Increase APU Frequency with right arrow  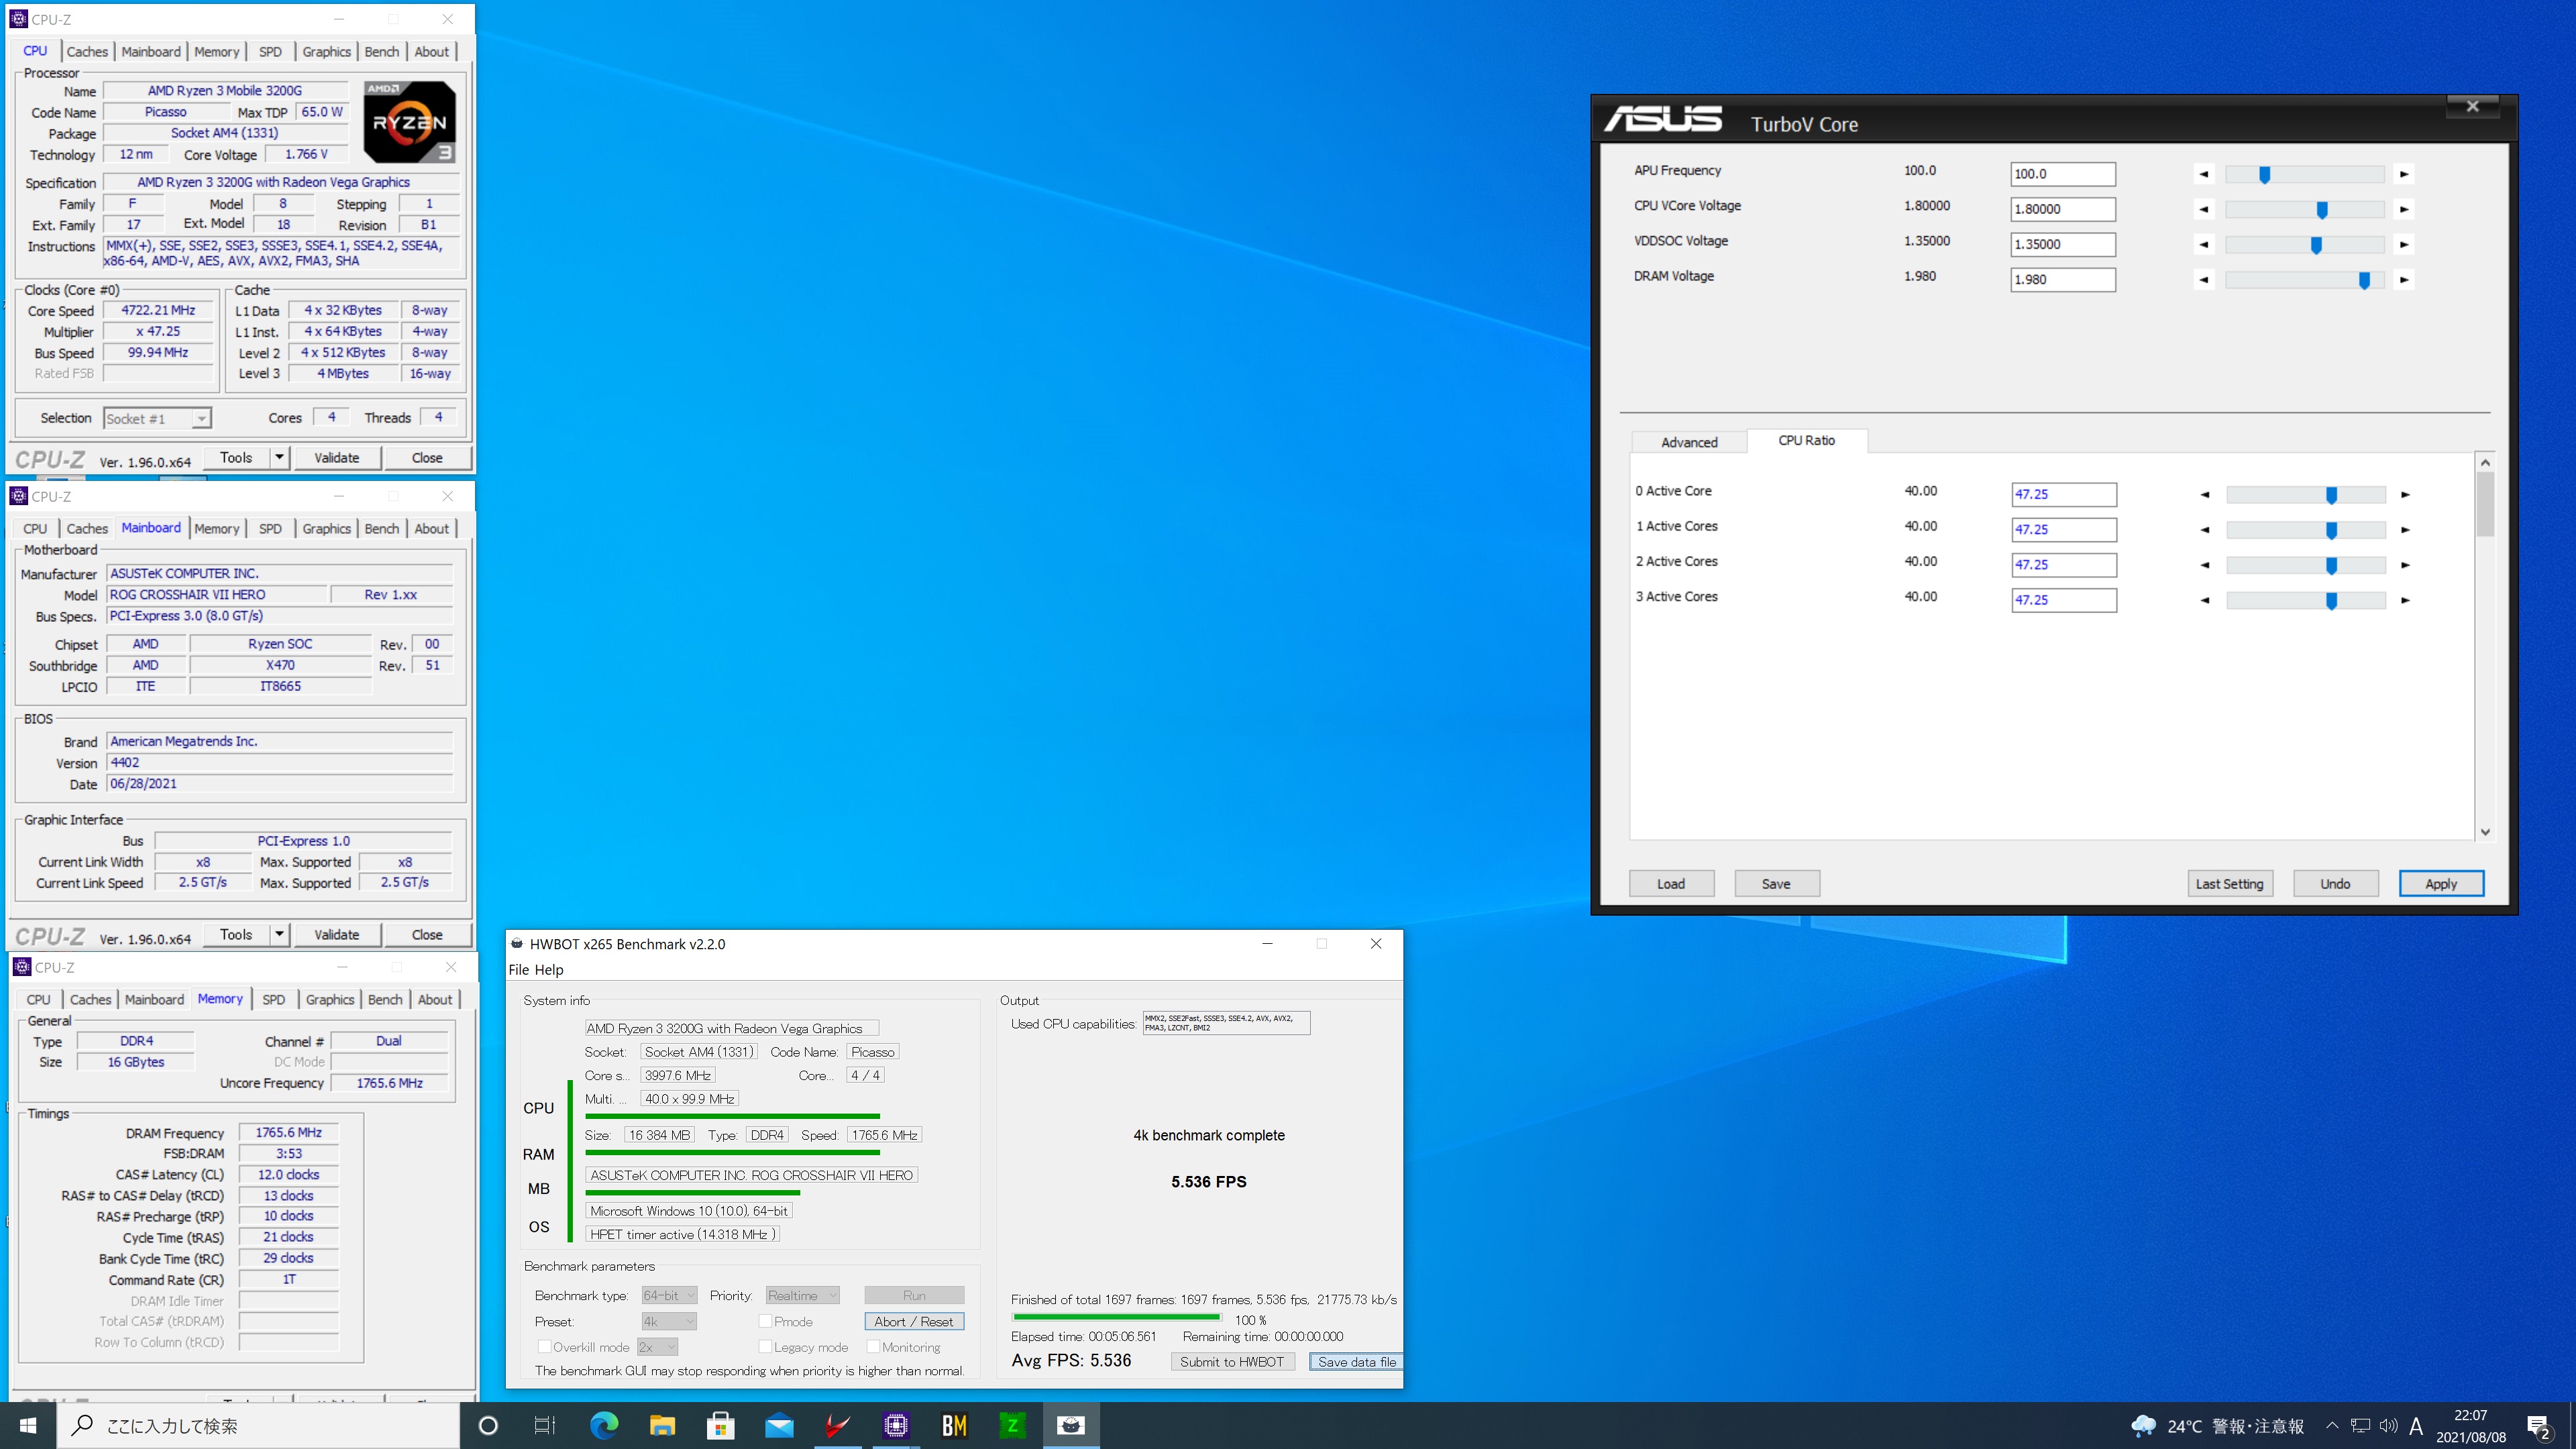click(x=2404, y=174)
